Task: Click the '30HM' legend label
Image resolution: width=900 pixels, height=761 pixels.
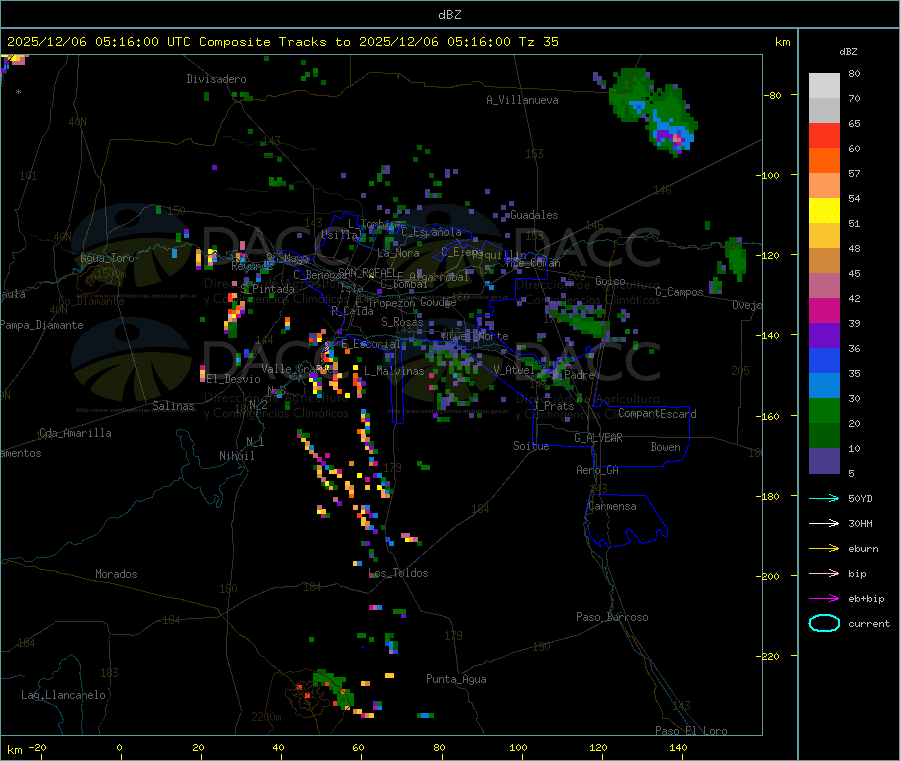Action: 860,523
